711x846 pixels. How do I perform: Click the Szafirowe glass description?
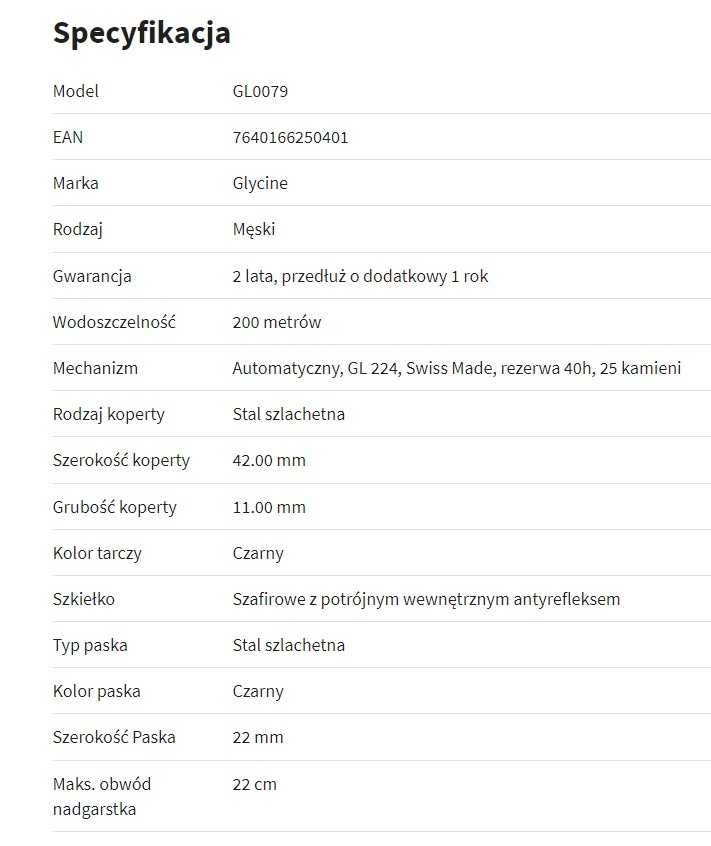click(426, 599)
